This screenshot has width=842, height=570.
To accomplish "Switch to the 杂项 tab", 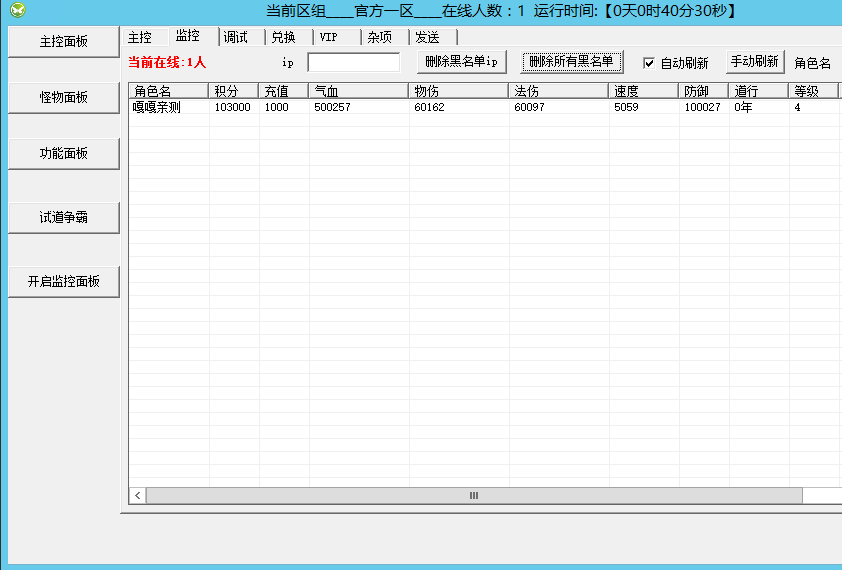I will click(385, 37).
